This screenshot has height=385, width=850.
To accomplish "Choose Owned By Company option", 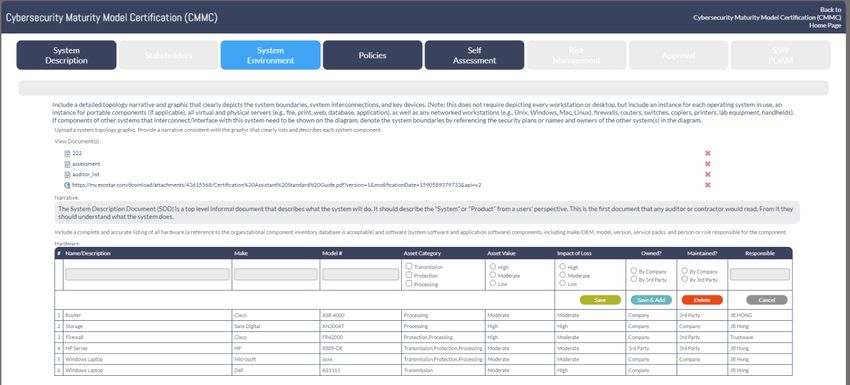I will 633,271.
